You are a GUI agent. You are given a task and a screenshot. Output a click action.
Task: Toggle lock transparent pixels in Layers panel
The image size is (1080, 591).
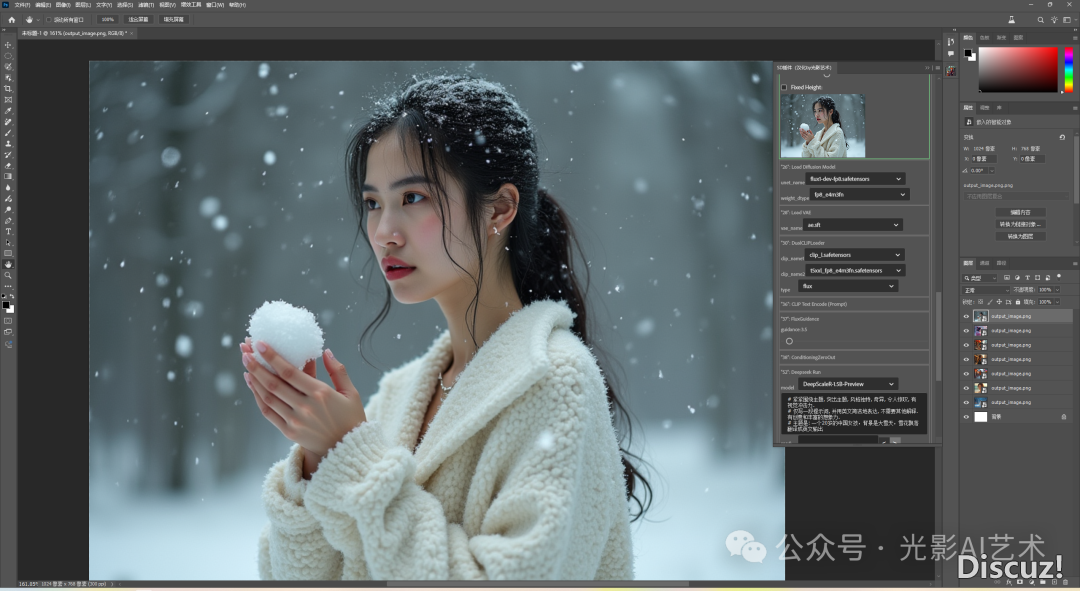click(x=981, y=302)
